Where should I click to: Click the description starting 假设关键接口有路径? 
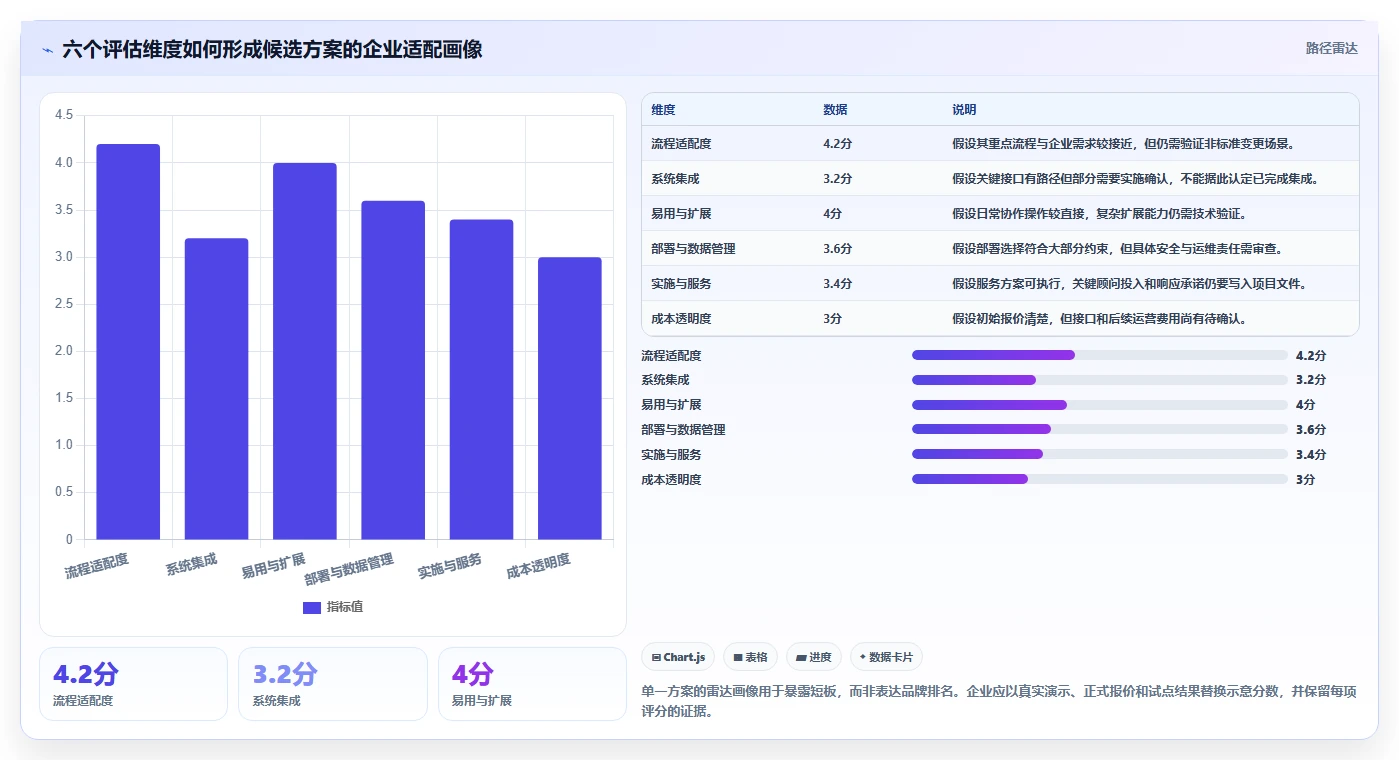pyautogui.click(x=1136, y=179)
